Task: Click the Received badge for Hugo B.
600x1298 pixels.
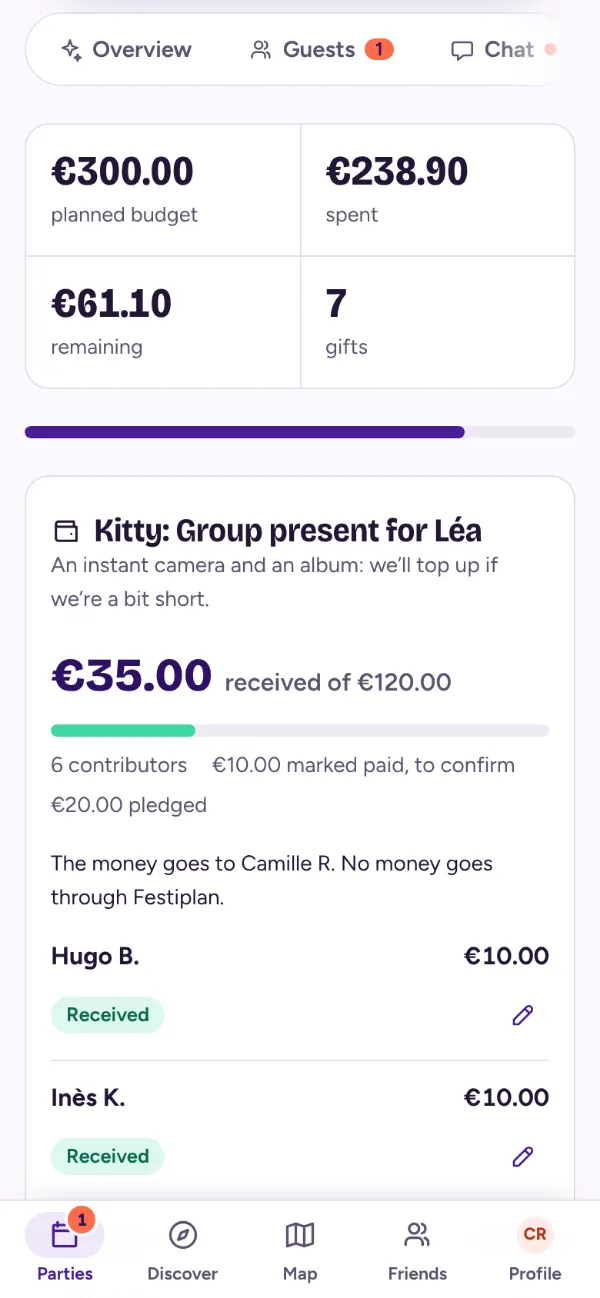Action: pyautogui.click(x=107, y=1015)
